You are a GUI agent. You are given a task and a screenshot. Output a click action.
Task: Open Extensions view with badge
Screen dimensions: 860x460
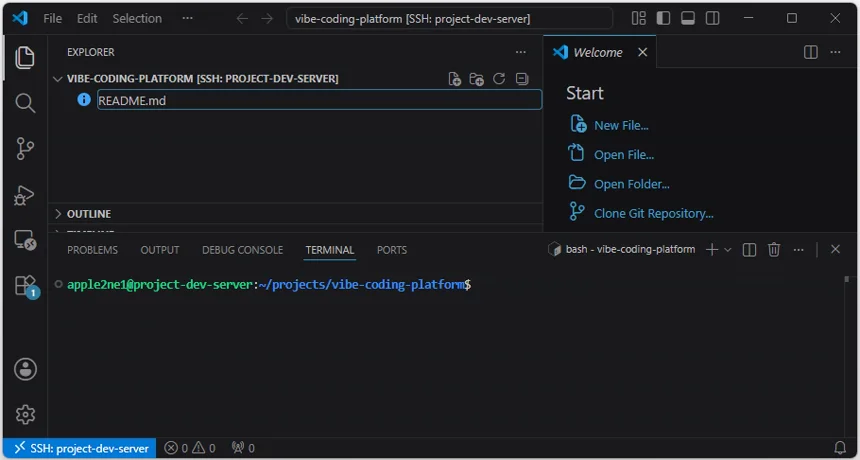tap(25, 286)
